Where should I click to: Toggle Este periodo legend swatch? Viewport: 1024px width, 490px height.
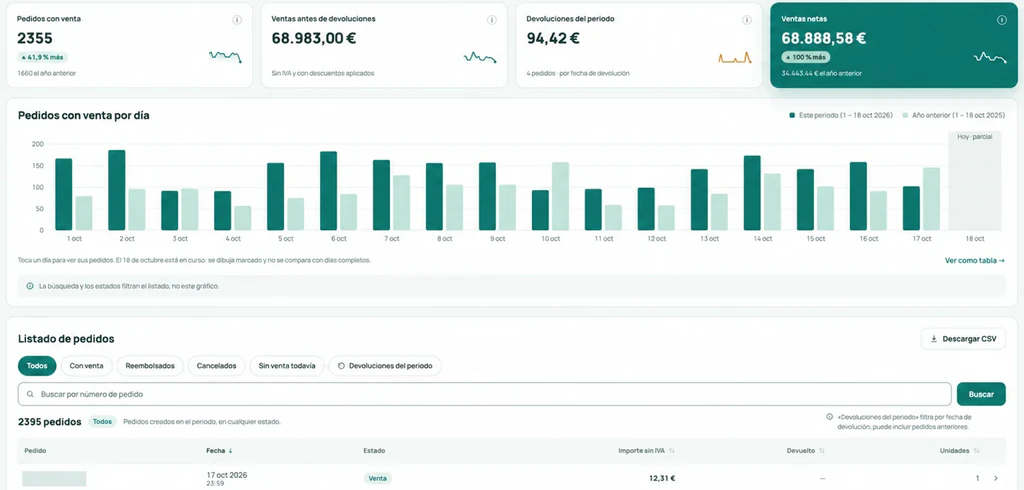(792, 115)
